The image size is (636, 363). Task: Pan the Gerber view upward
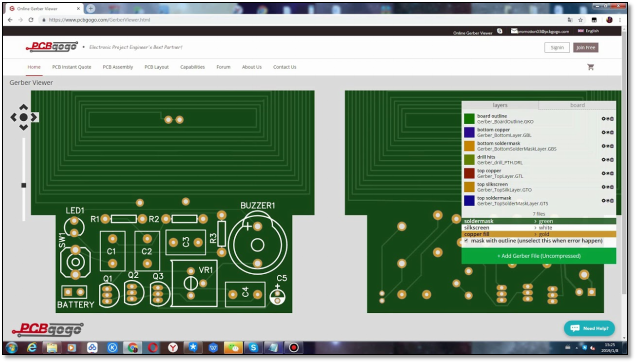pyautogui.click(x=24, y=107)
